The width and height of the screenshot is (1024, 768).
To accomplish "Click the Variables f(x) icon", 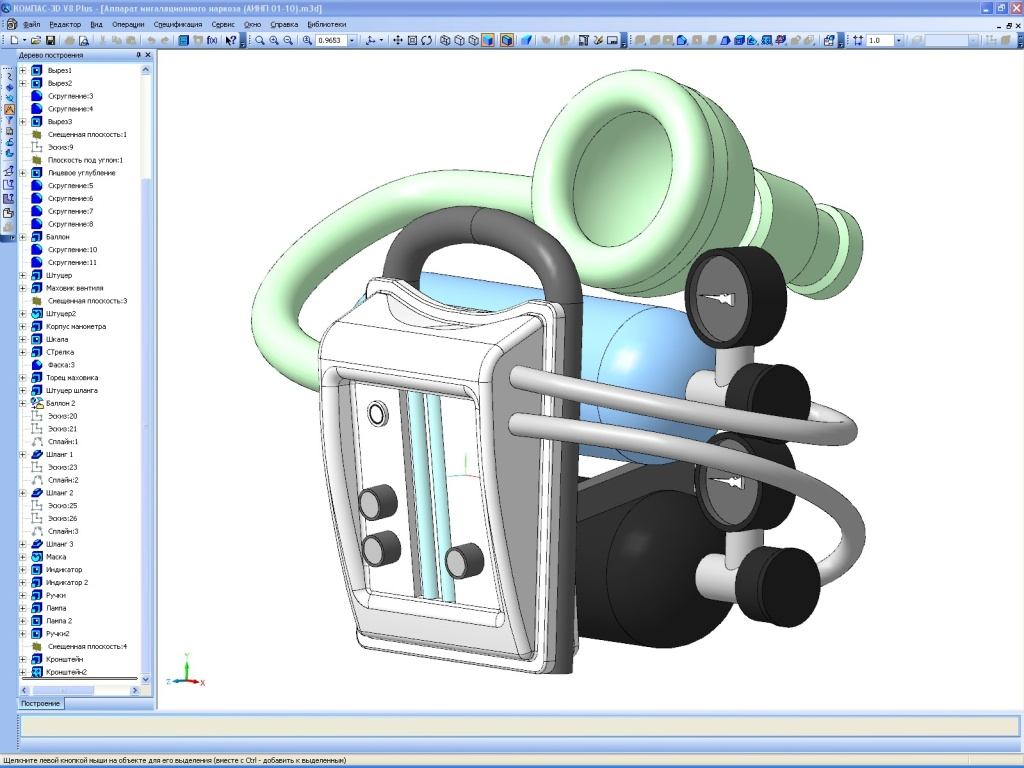I will (x=211, y=41).
